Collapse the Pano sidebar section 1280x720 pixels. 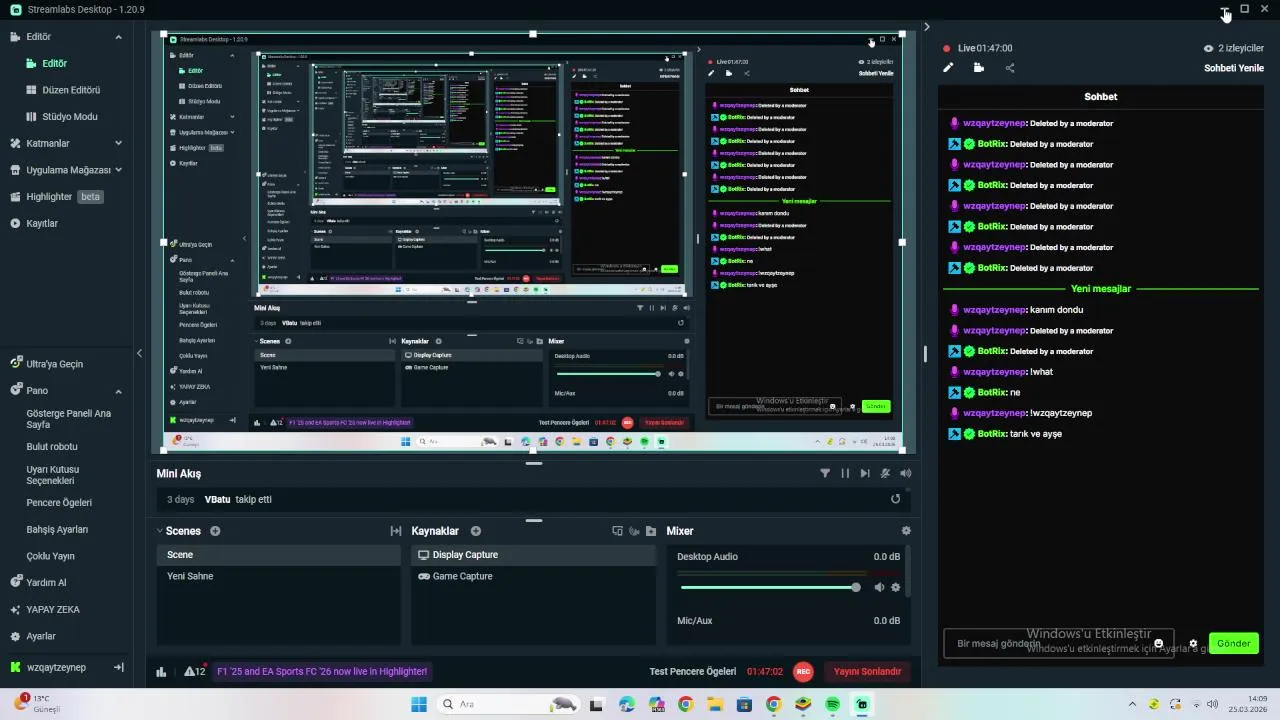tap(118, 390)
